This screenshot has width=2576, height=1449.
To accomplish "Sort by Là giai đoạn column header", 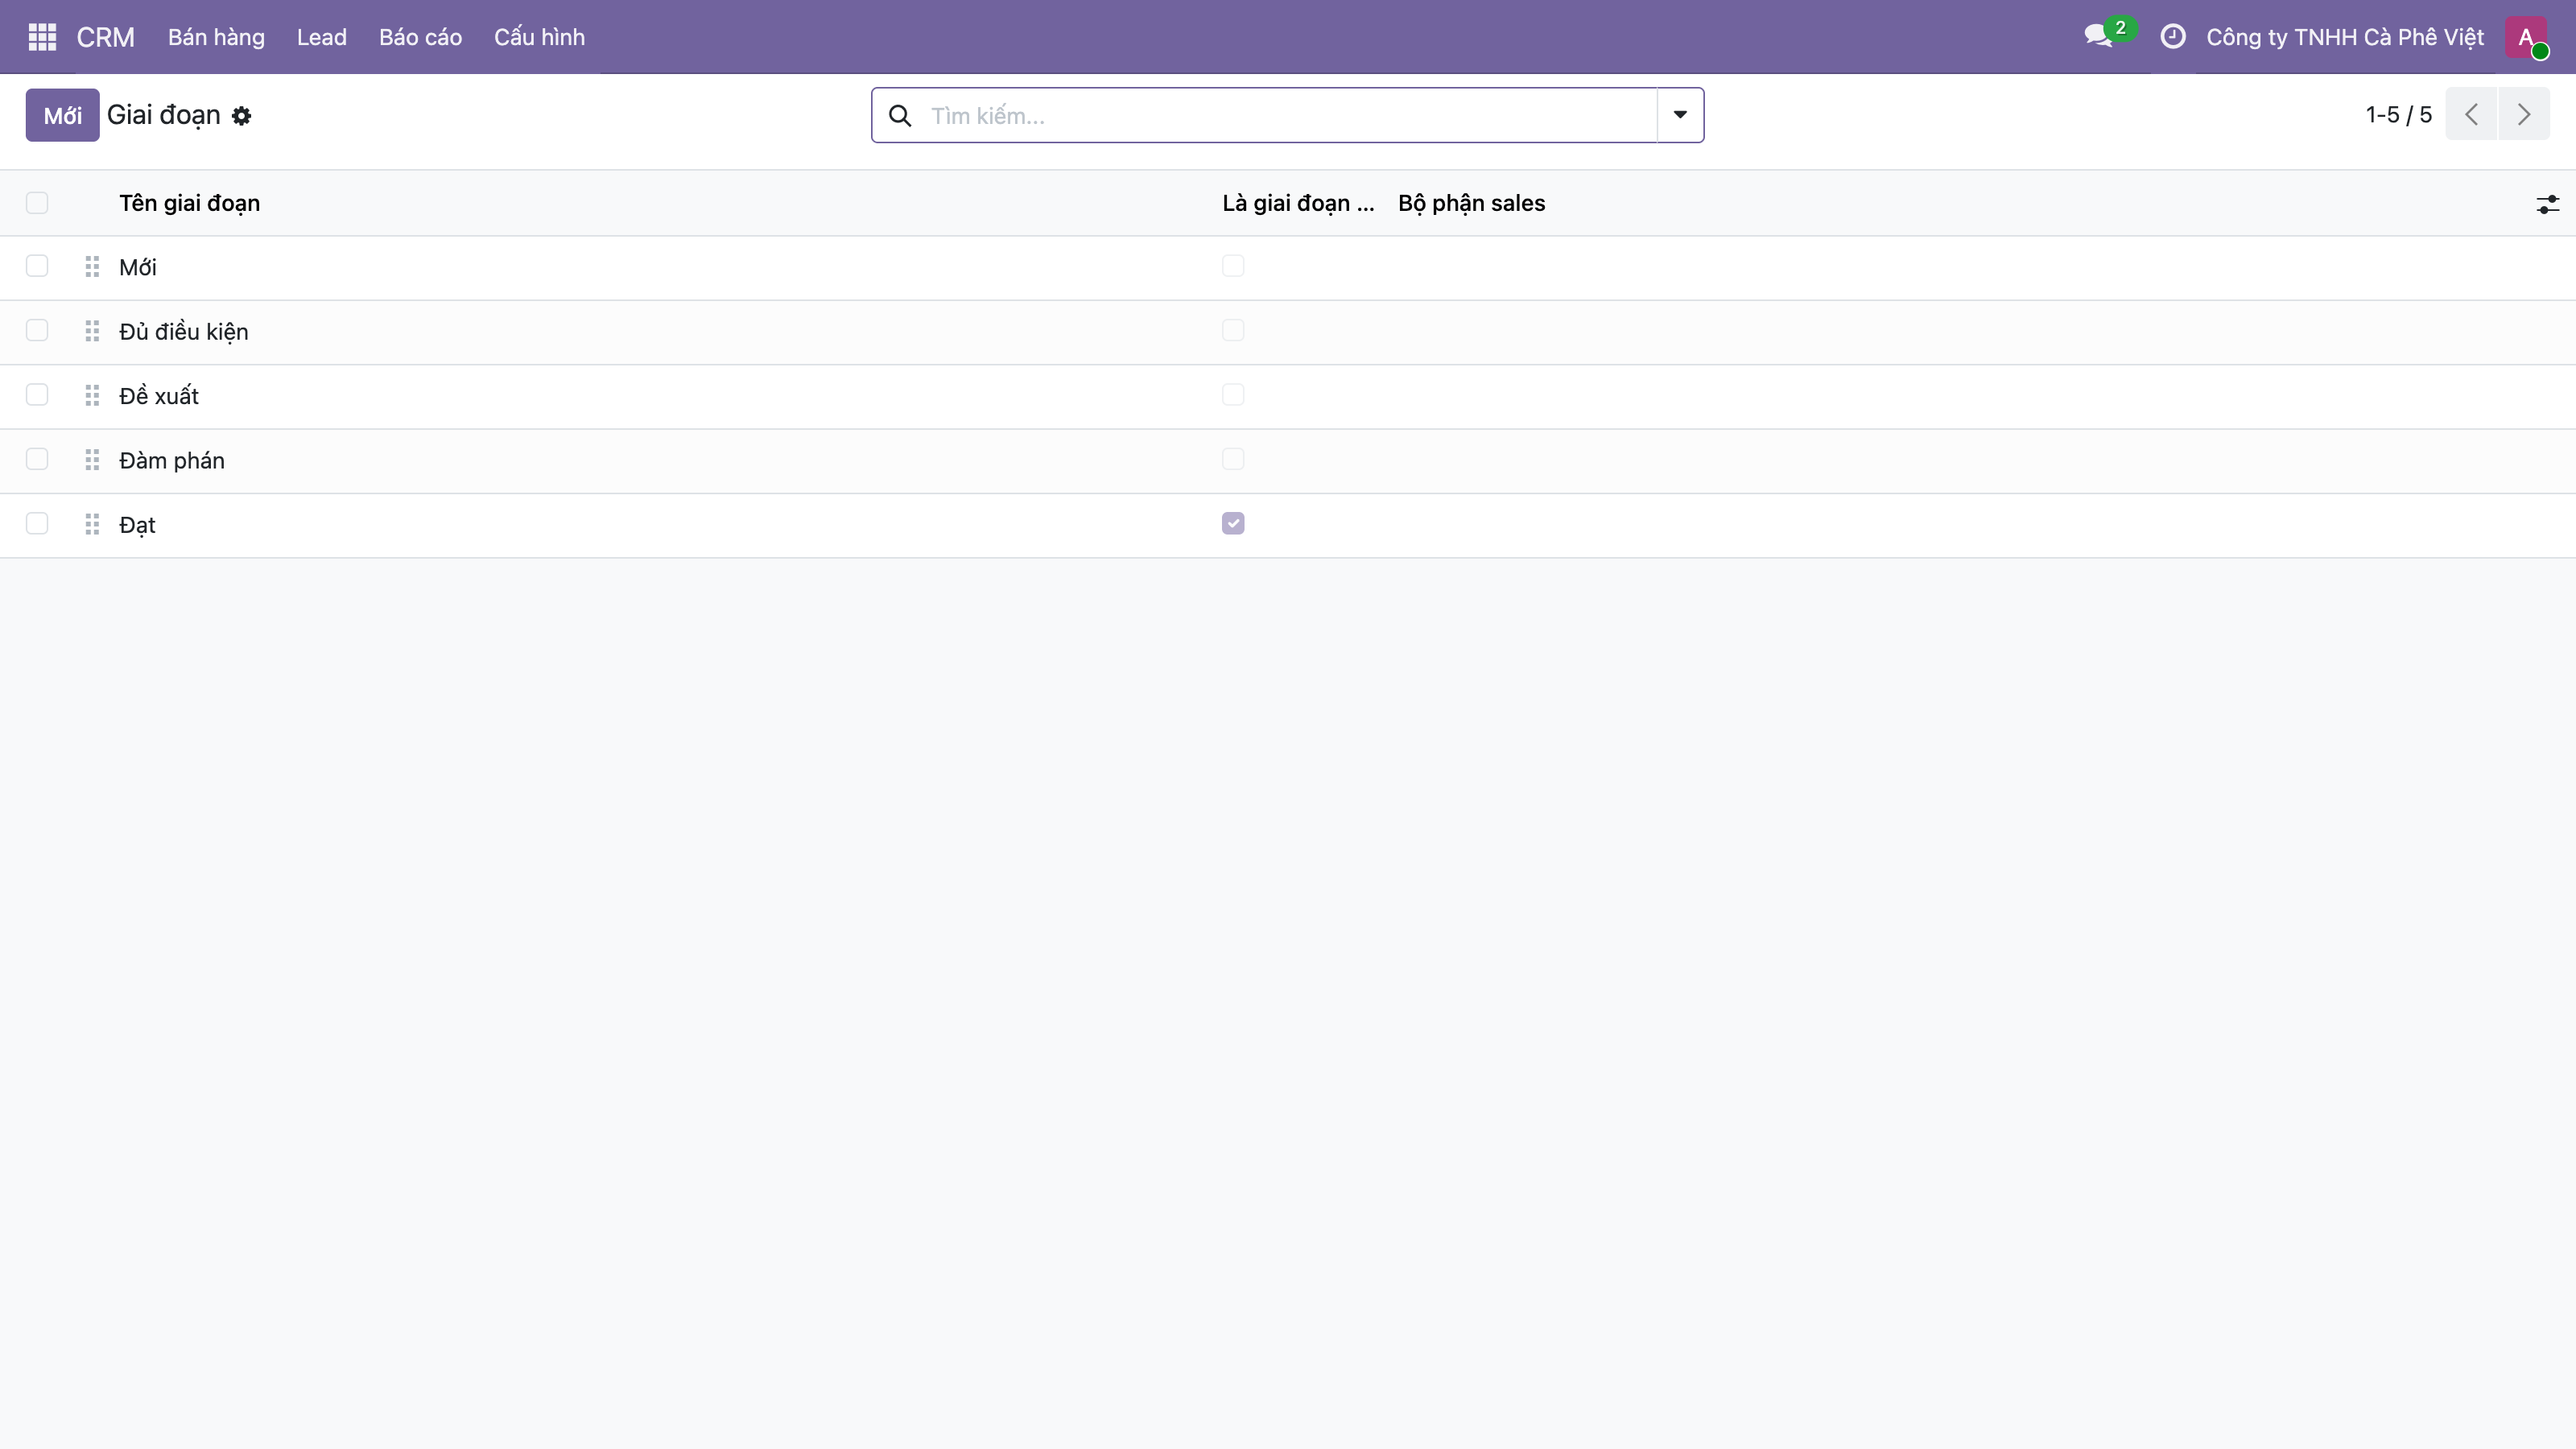I will pos(1298,203).
